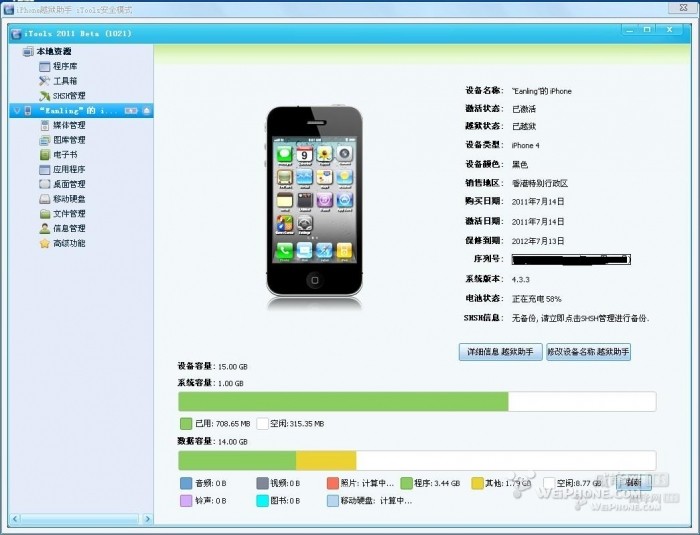Click the blue 音频 legend swatch

click(x=186, y=483)
